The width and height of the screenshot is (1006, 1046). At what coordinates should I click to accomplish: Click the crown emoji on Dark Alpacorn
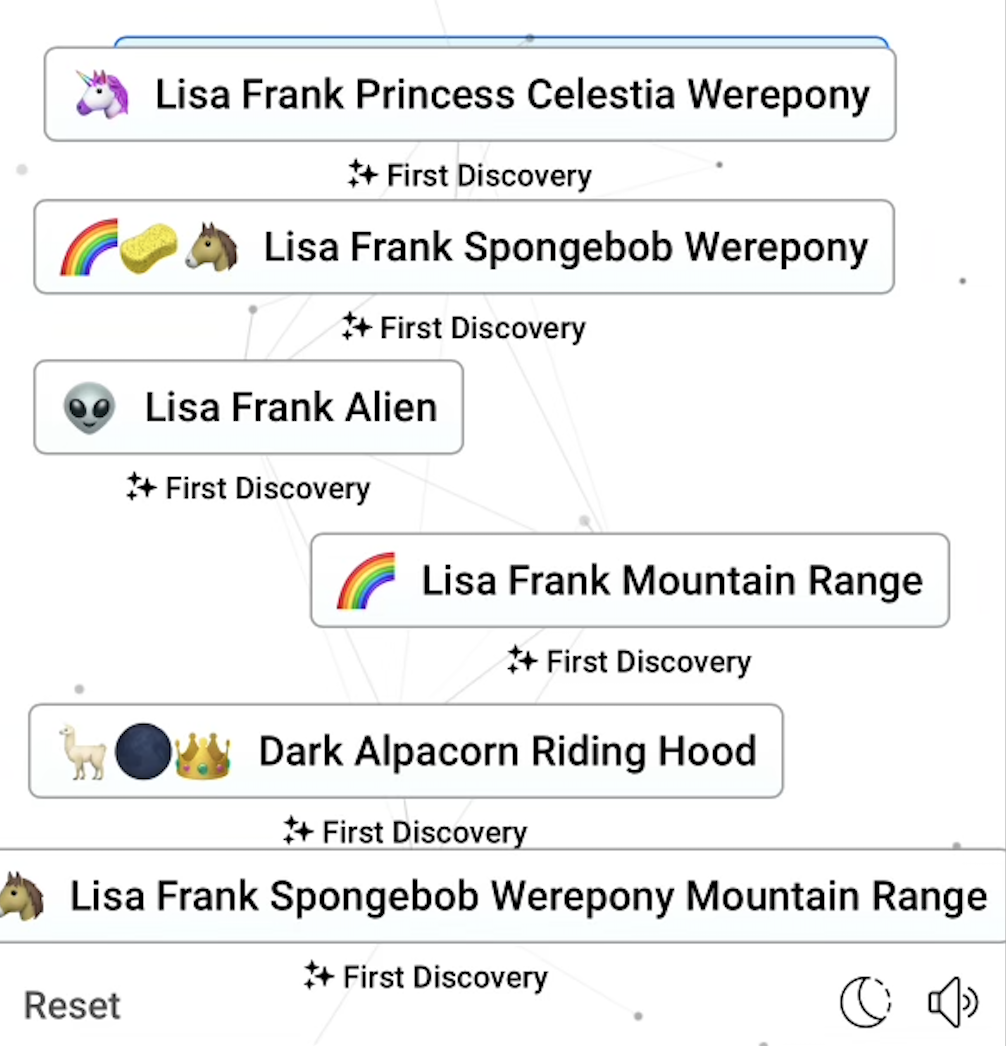tap(203, 754)
